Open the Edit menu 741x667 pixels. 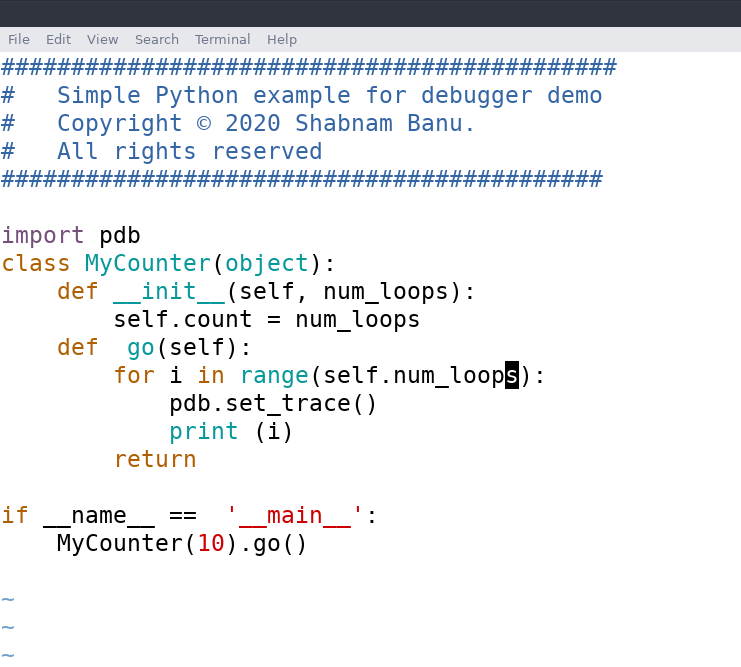pos(58,39)
